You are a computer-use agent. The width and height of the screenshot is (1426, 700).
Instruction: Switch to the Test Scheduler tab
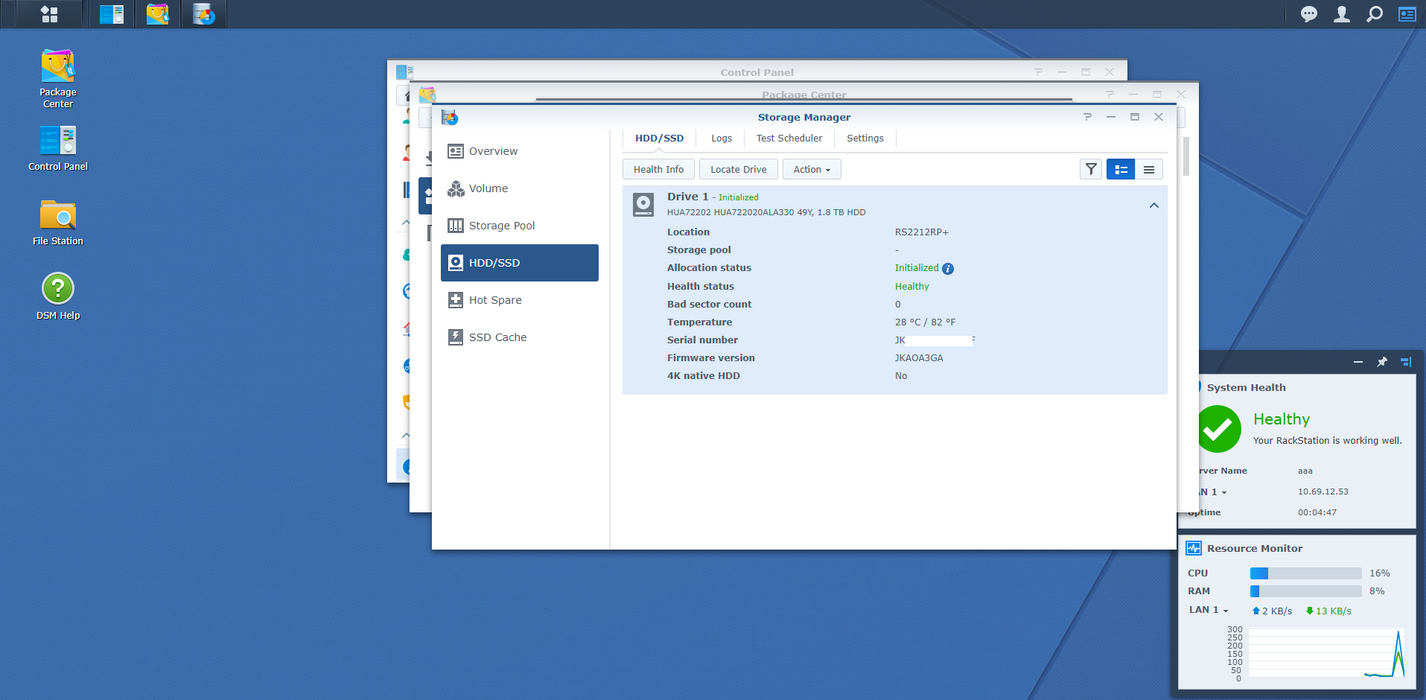[789, 138]
